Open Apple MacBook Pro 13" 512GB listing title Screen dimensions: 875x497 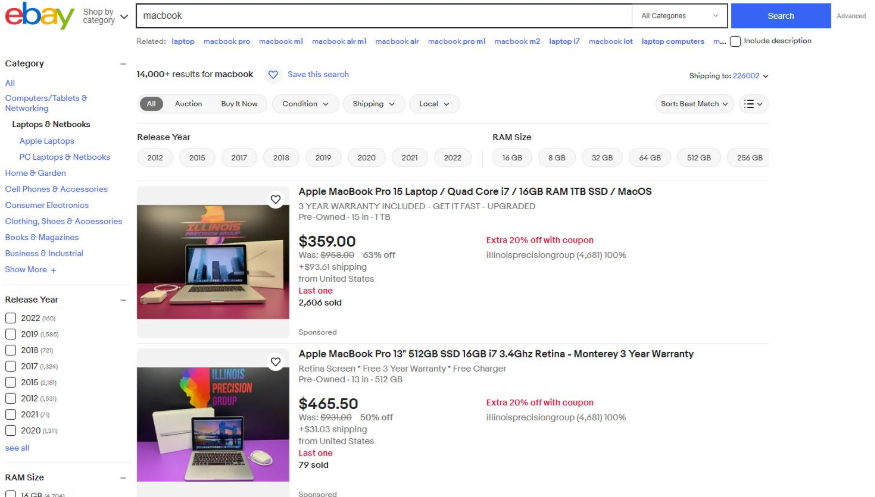point(496,354)
